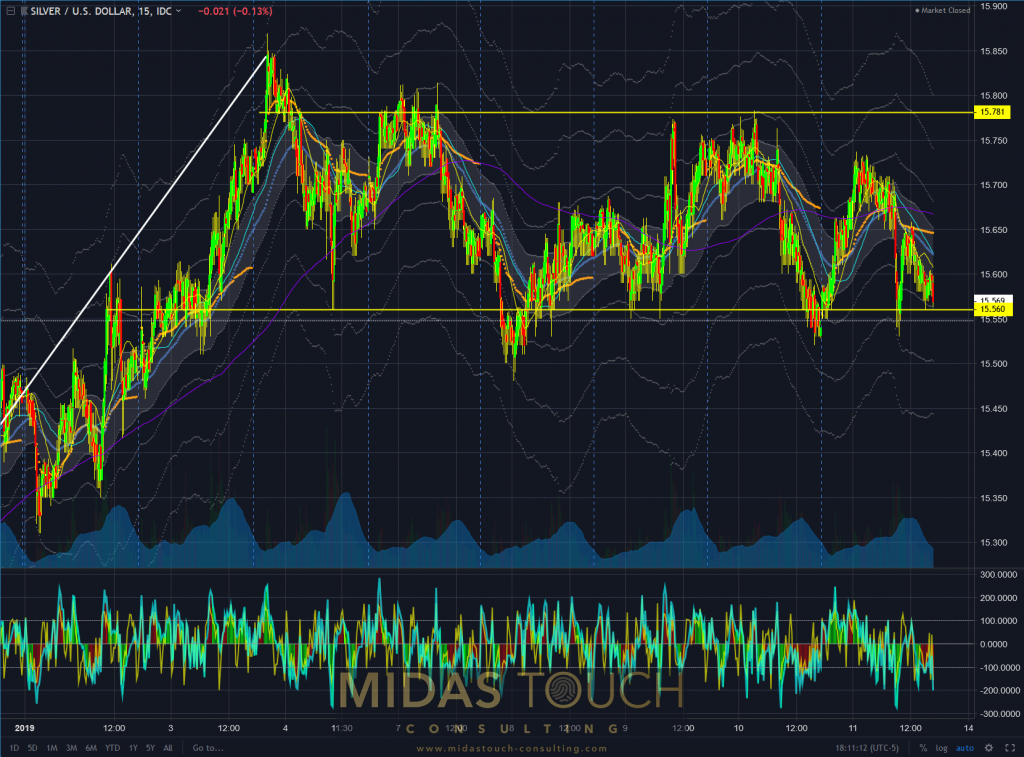Toggle auto scale mode
The height and width of the screenshot is (757, 1024).
[964, 747]
